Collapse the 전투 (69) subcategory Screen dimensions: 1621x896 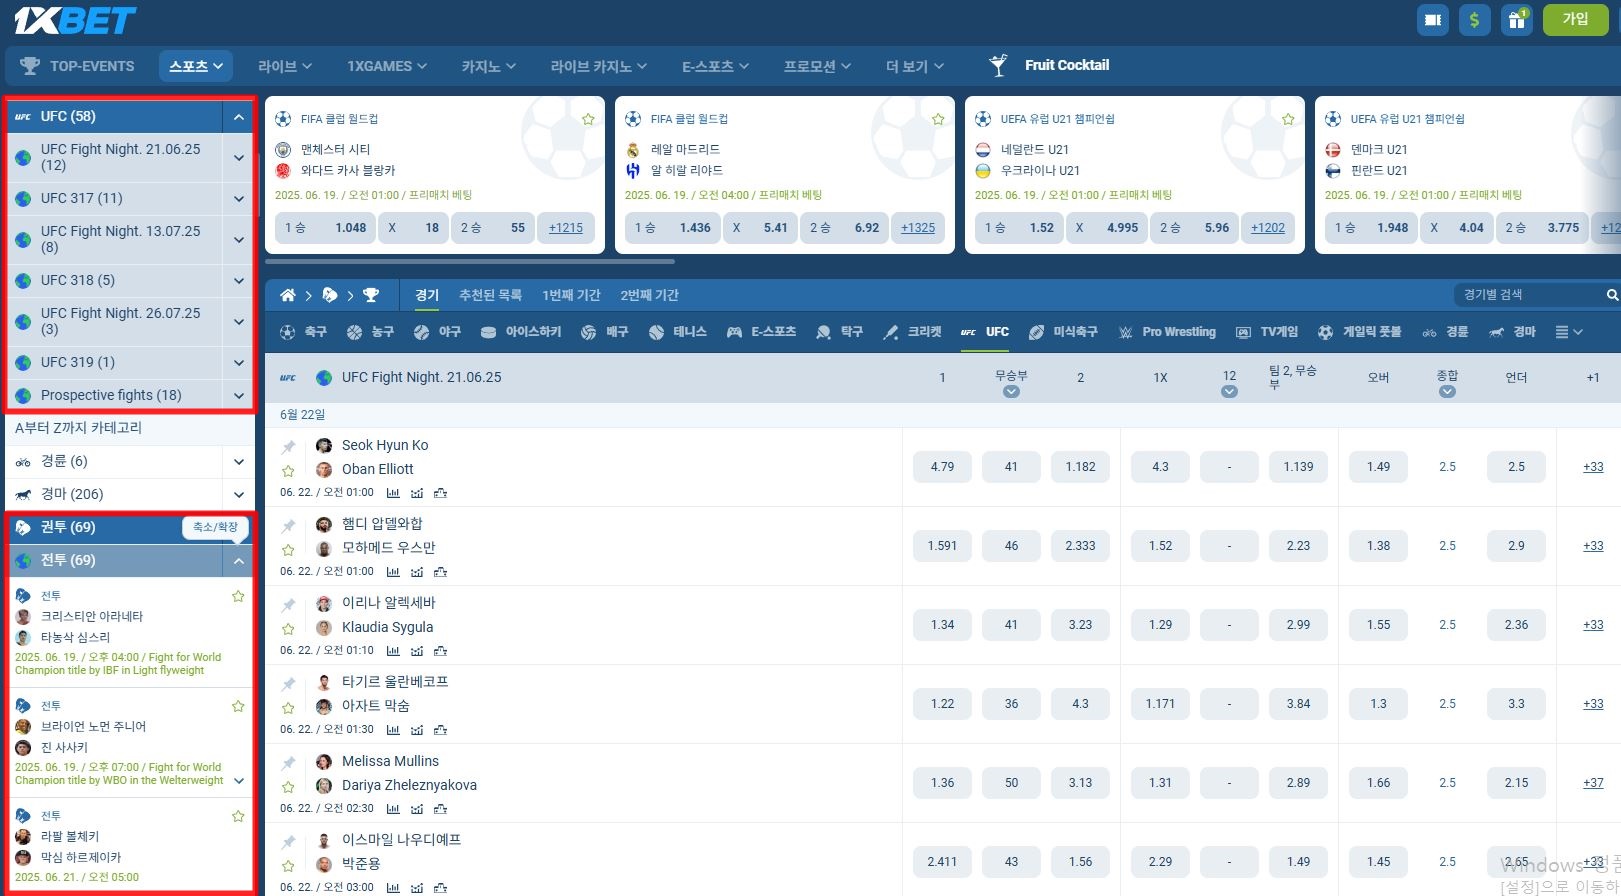click(x=238, y=561)
